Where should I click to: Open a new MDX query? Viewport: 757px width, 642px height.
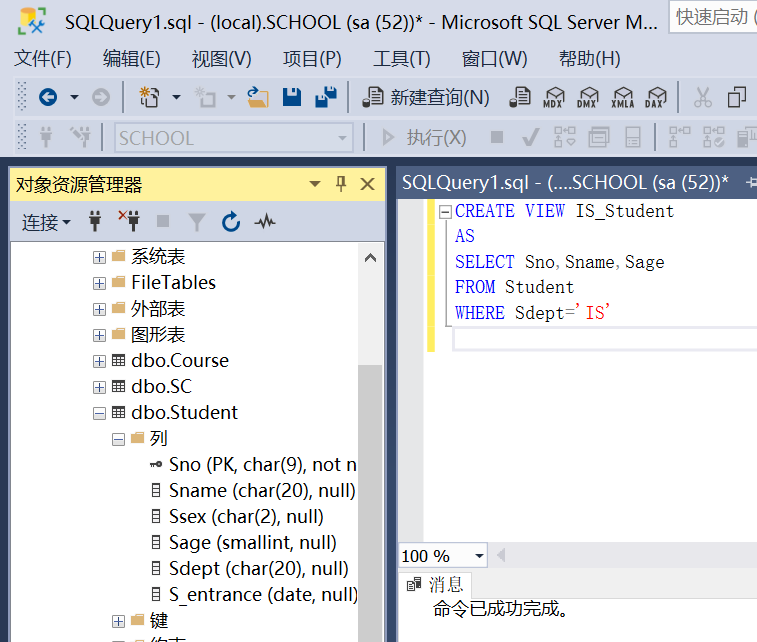point(553,97)
